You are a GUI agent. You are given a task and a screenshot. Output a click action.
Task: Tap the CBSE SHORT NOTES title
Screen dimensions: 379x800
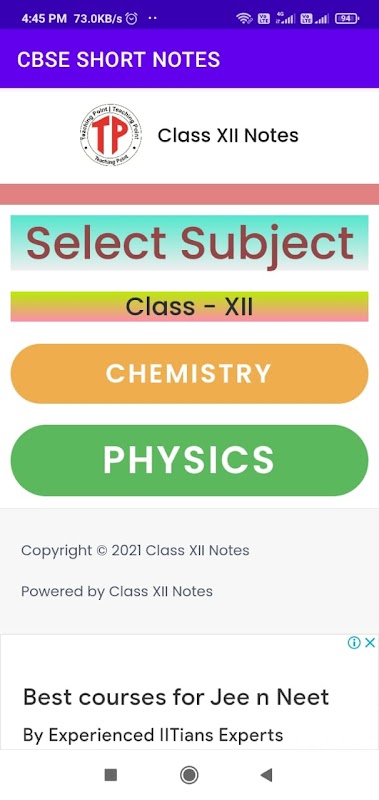tap(118, 59)
